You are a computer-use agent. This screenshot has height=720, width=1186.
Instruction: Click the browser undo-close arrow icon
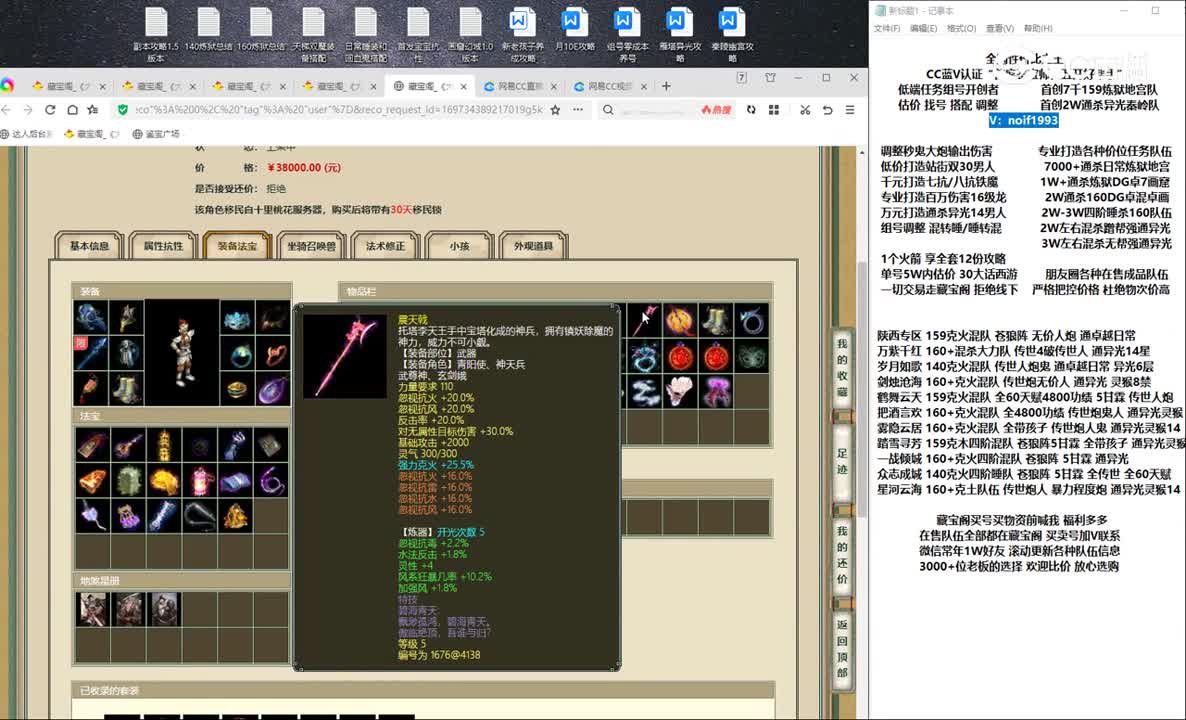pyautogui.click(x=827, y=110)
